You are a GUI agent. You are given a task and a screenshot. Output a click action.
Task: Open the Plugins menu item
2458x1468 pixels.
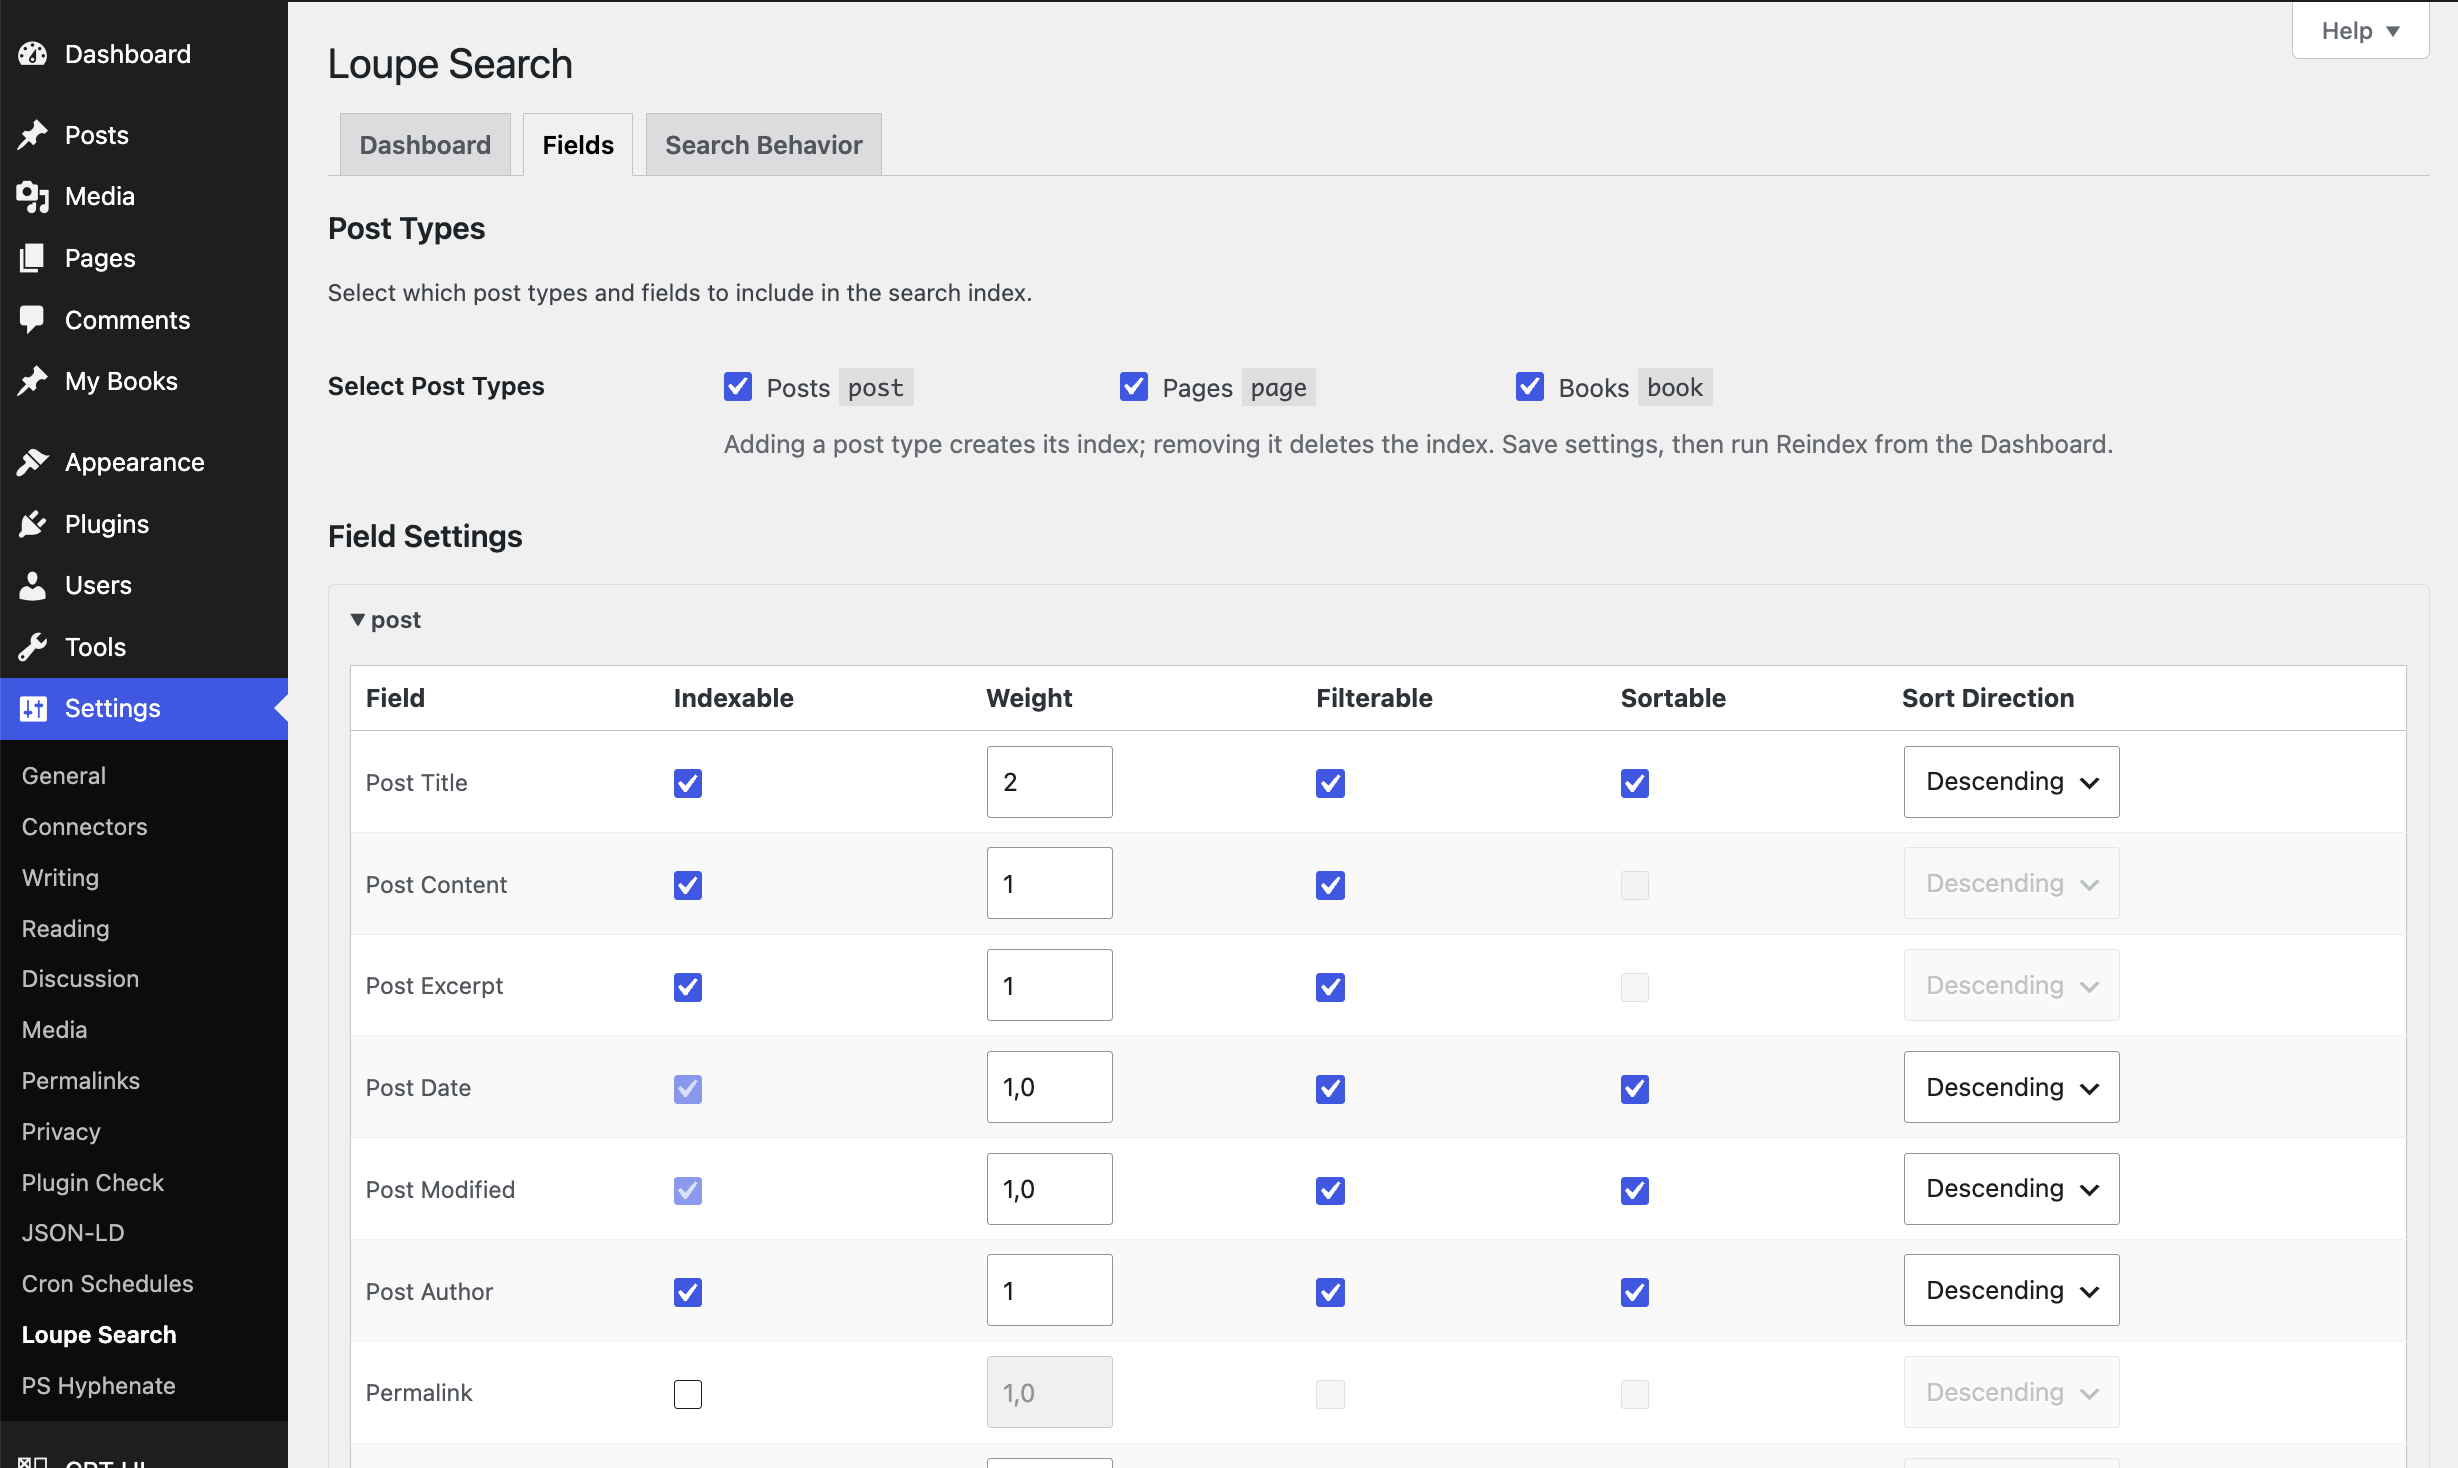click(144, 524)
